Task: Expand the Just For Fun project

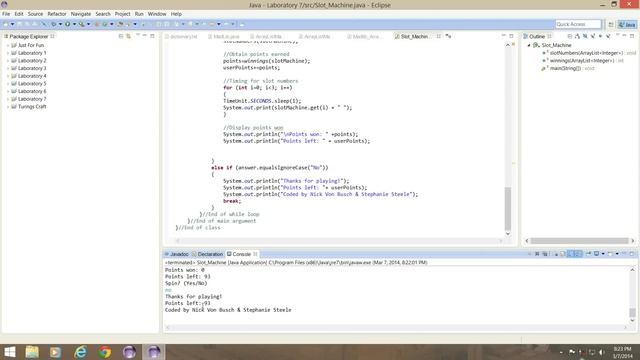Action: 8,45
